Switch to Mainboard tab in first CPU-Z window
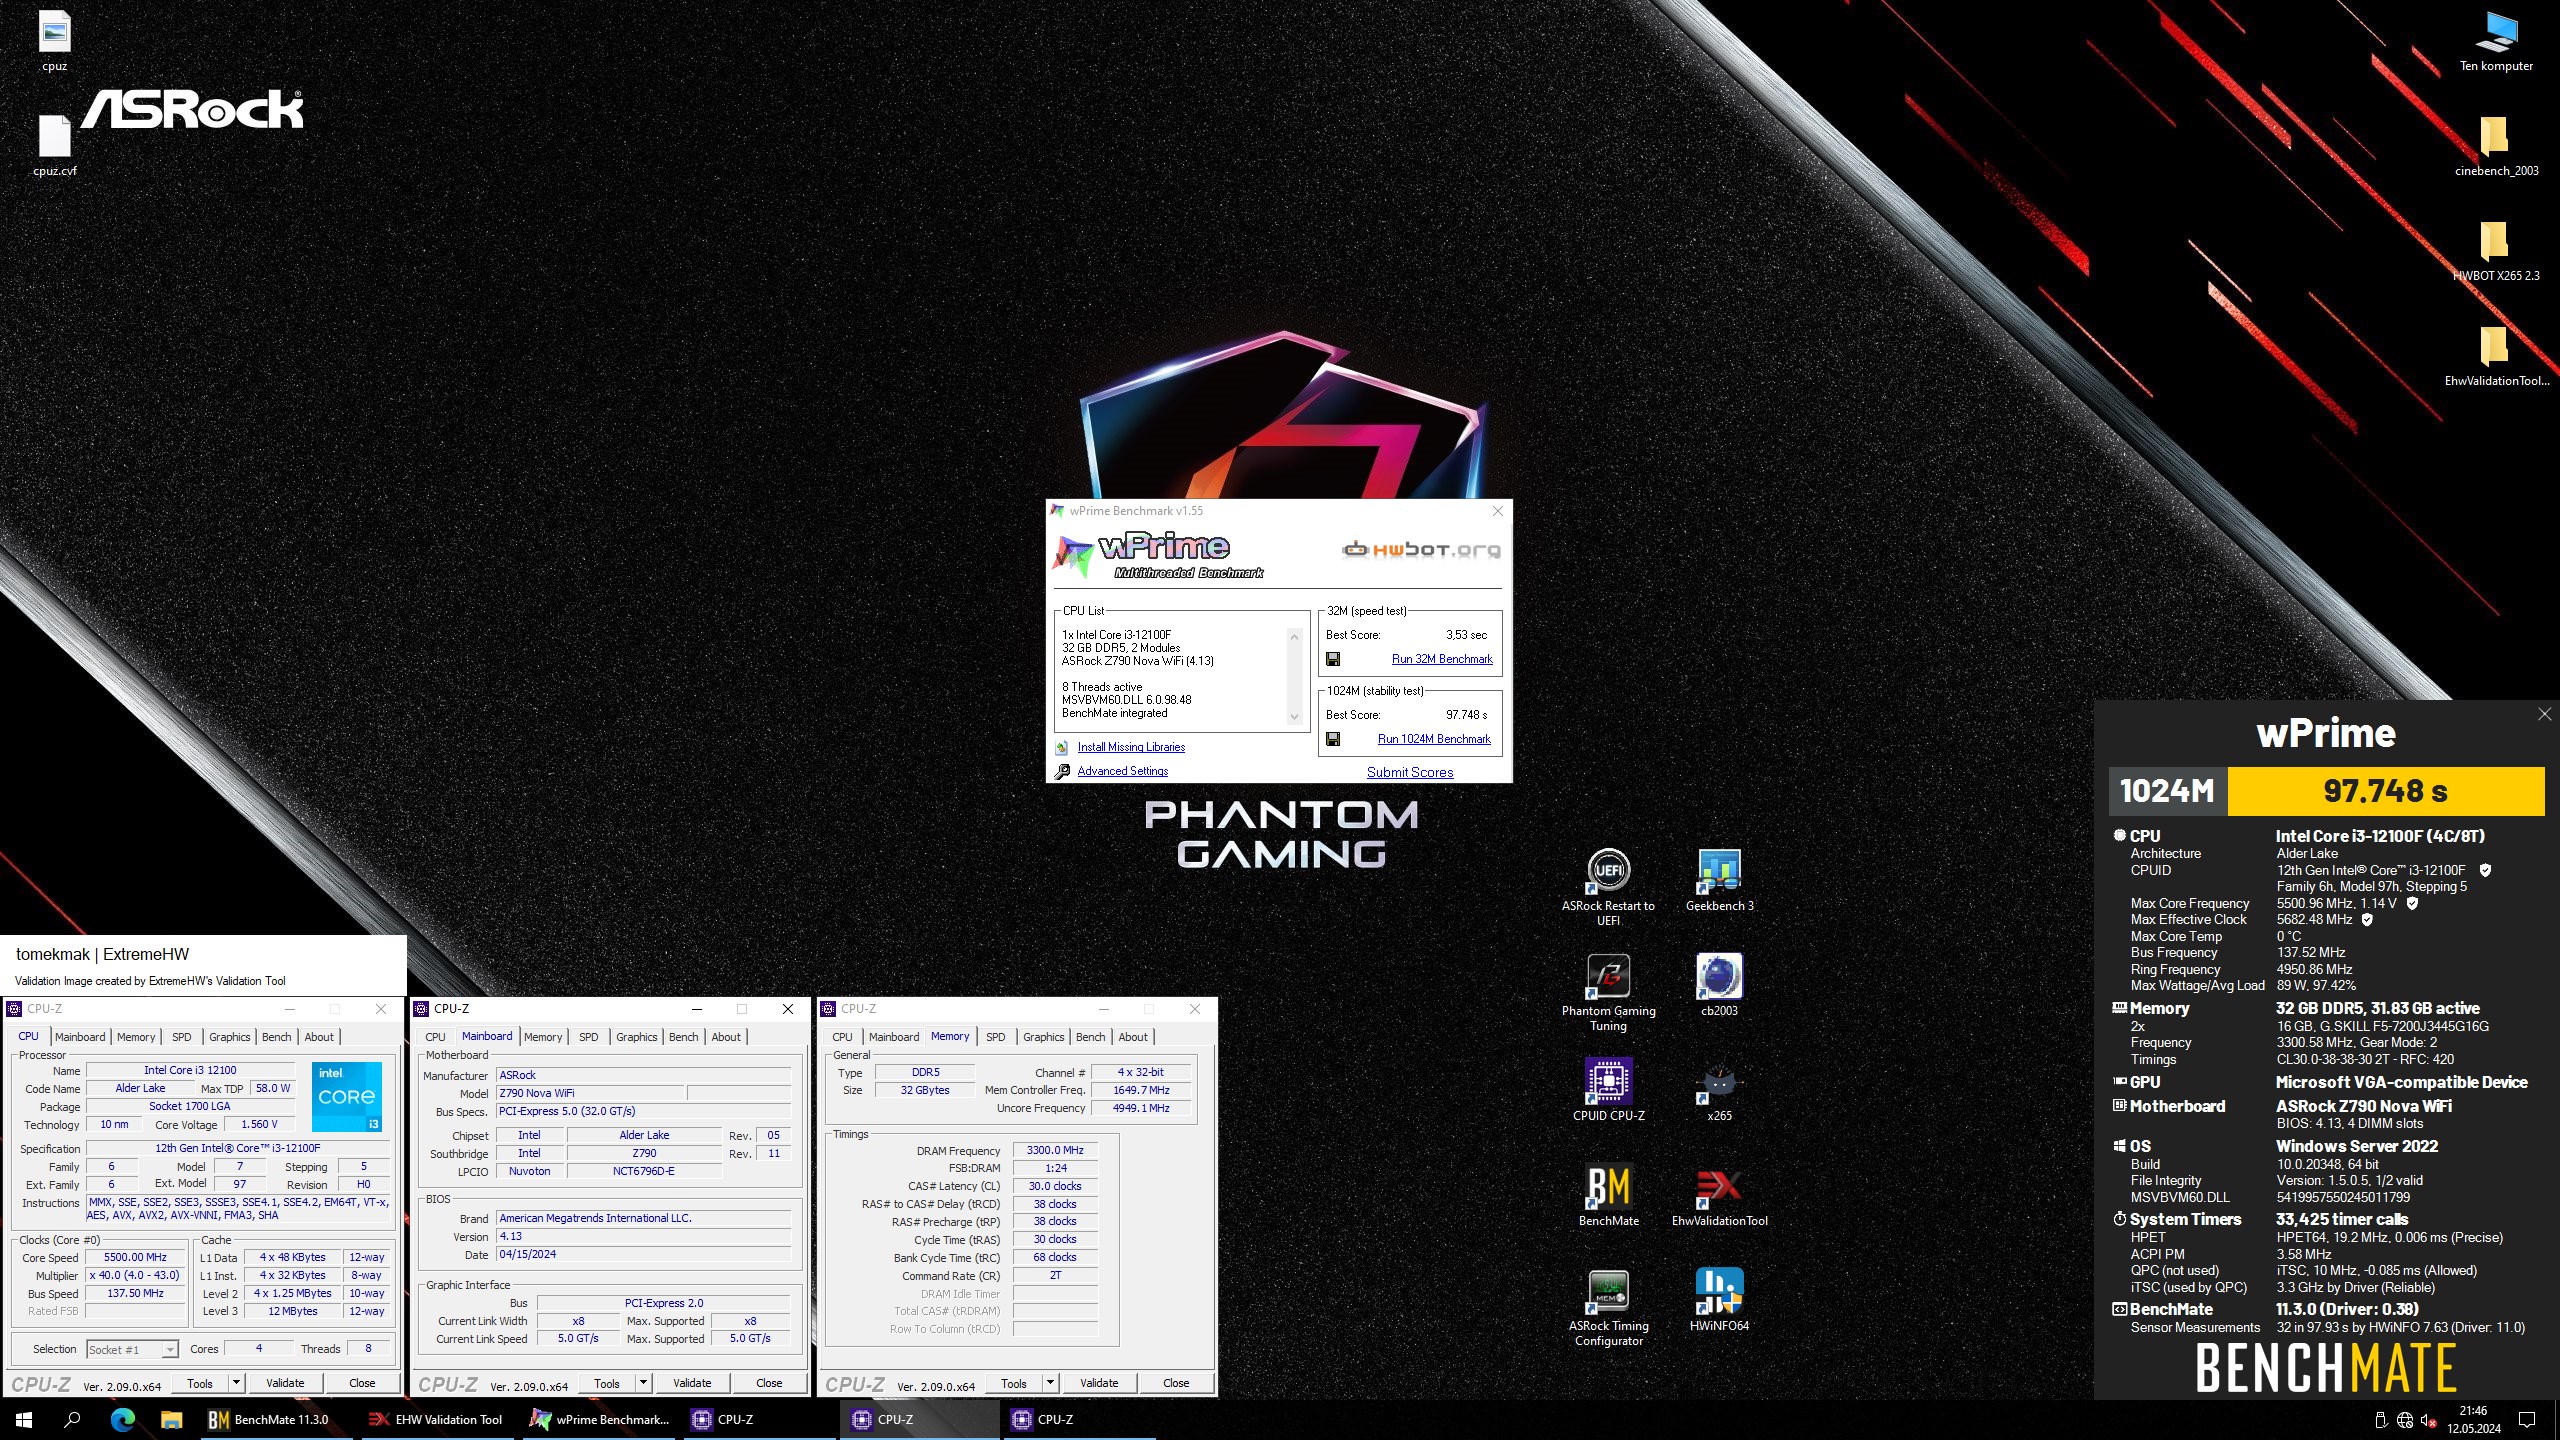The width and height of the screenshot is (2560, 1440). (80, 1037)
